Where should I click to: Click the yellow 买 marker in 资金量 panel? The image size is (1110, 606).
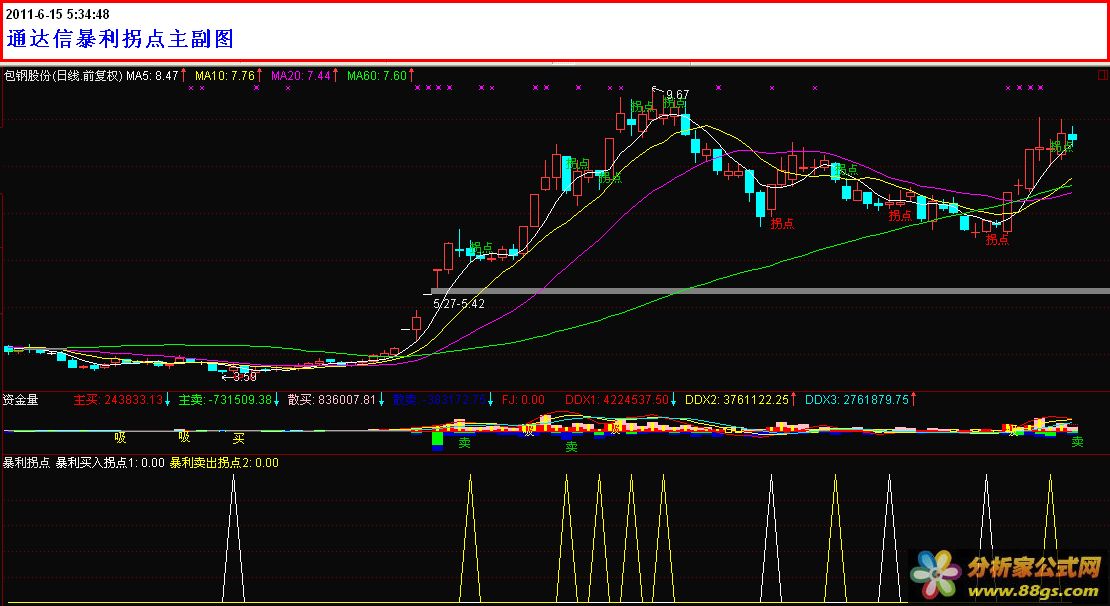point(239,438)
